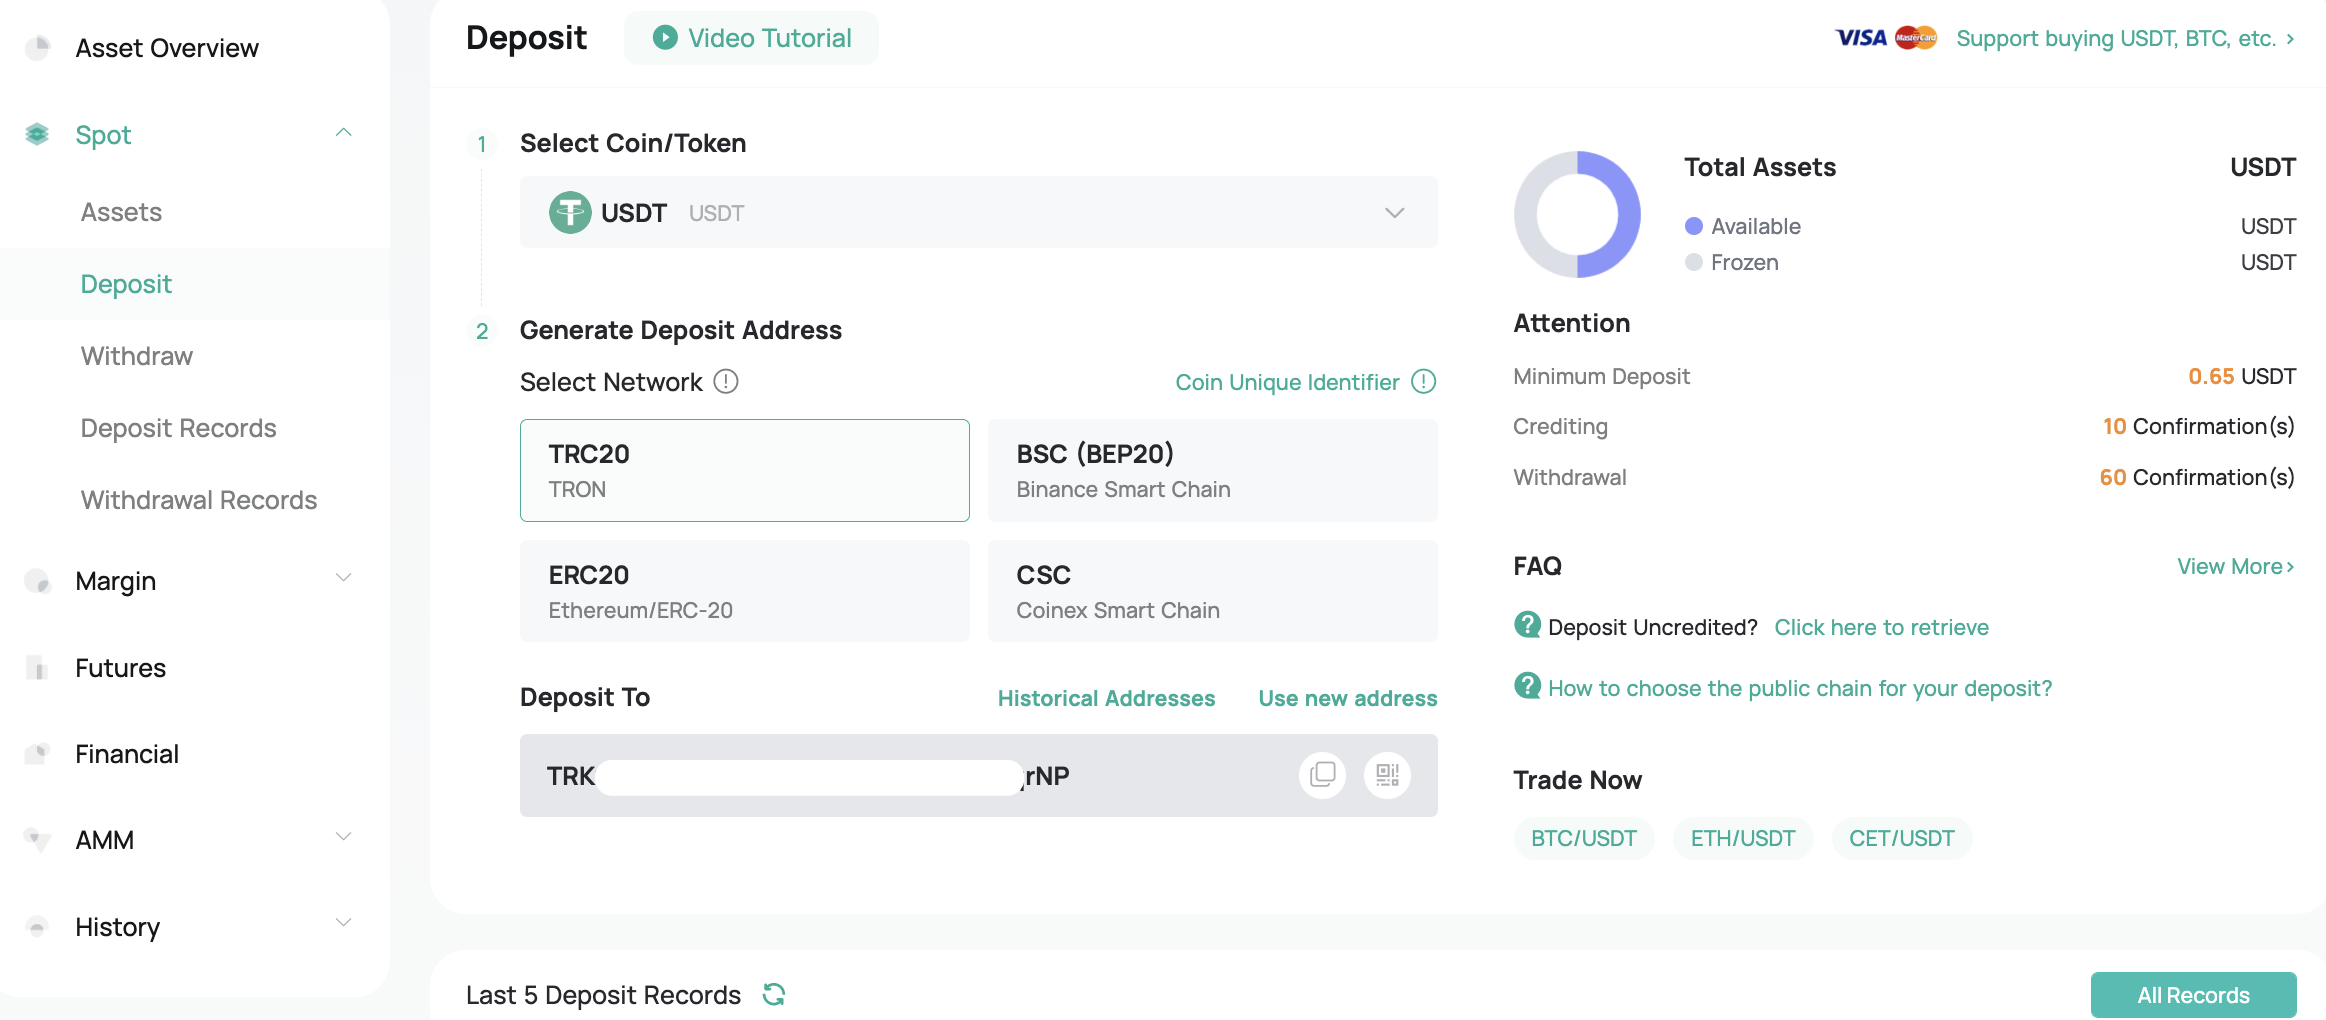Click Use new address link
The image size is (2326, 1020).
1348,698
